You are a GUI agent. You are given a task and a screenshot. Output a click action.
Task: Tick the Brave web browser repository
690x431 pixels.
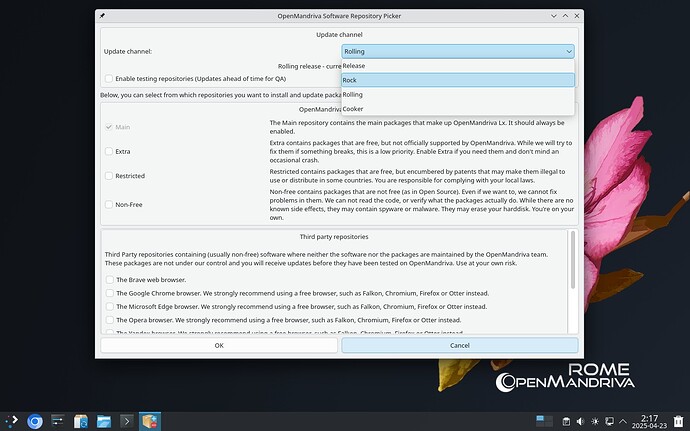[x=110, y=280]
